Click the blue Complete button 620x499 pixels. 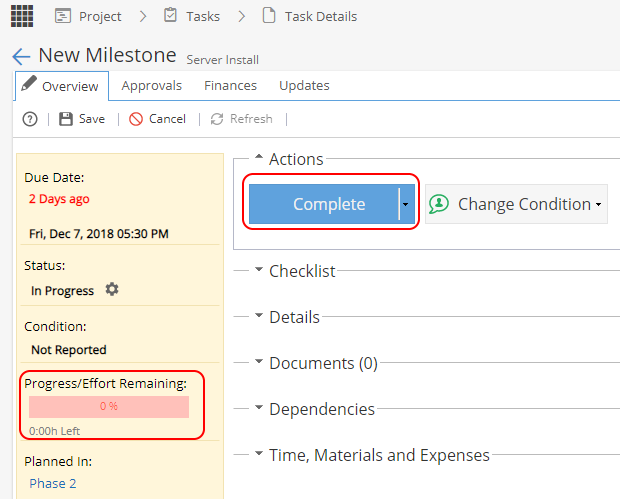tap(324, 204)
